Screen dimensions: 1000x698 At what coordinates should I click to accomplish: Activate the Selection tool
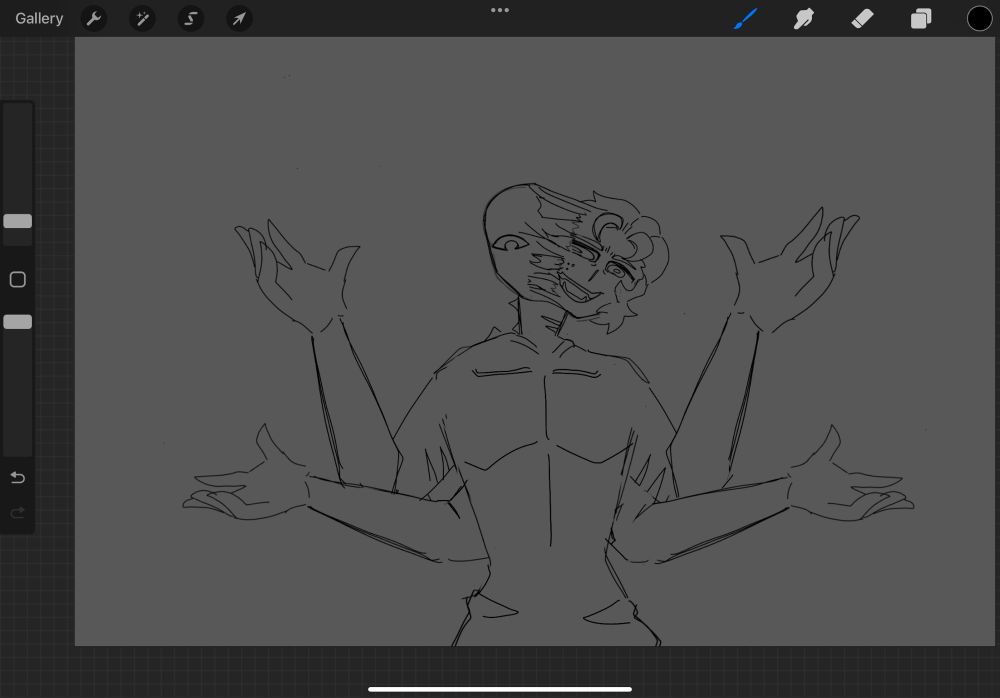(191, 19)
